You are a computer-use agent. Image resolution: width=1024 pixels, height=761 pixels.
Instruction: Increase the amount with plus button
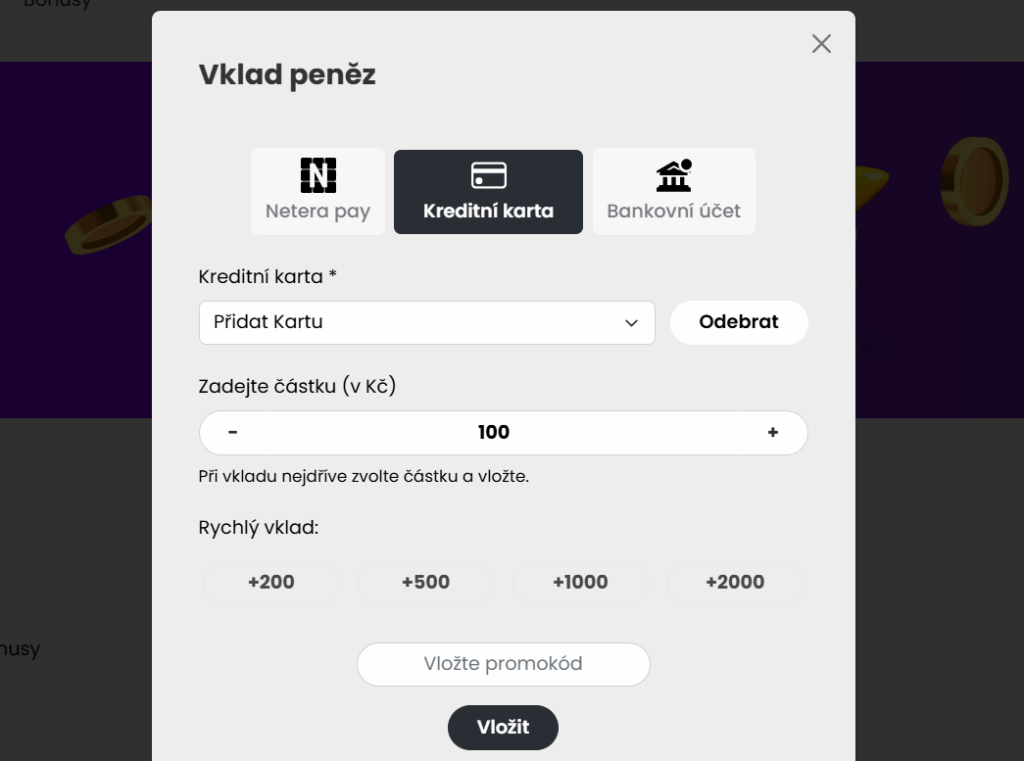(x=773, y=432)
